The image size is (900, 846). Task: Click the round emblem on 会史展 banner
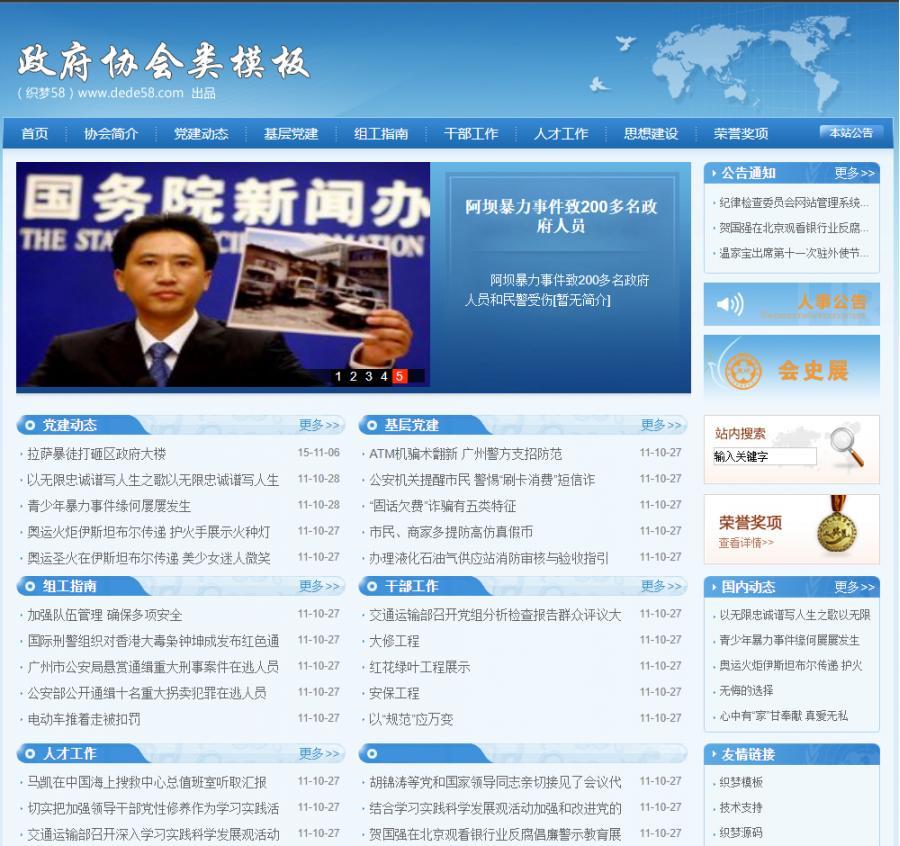[x=742, y=372]
